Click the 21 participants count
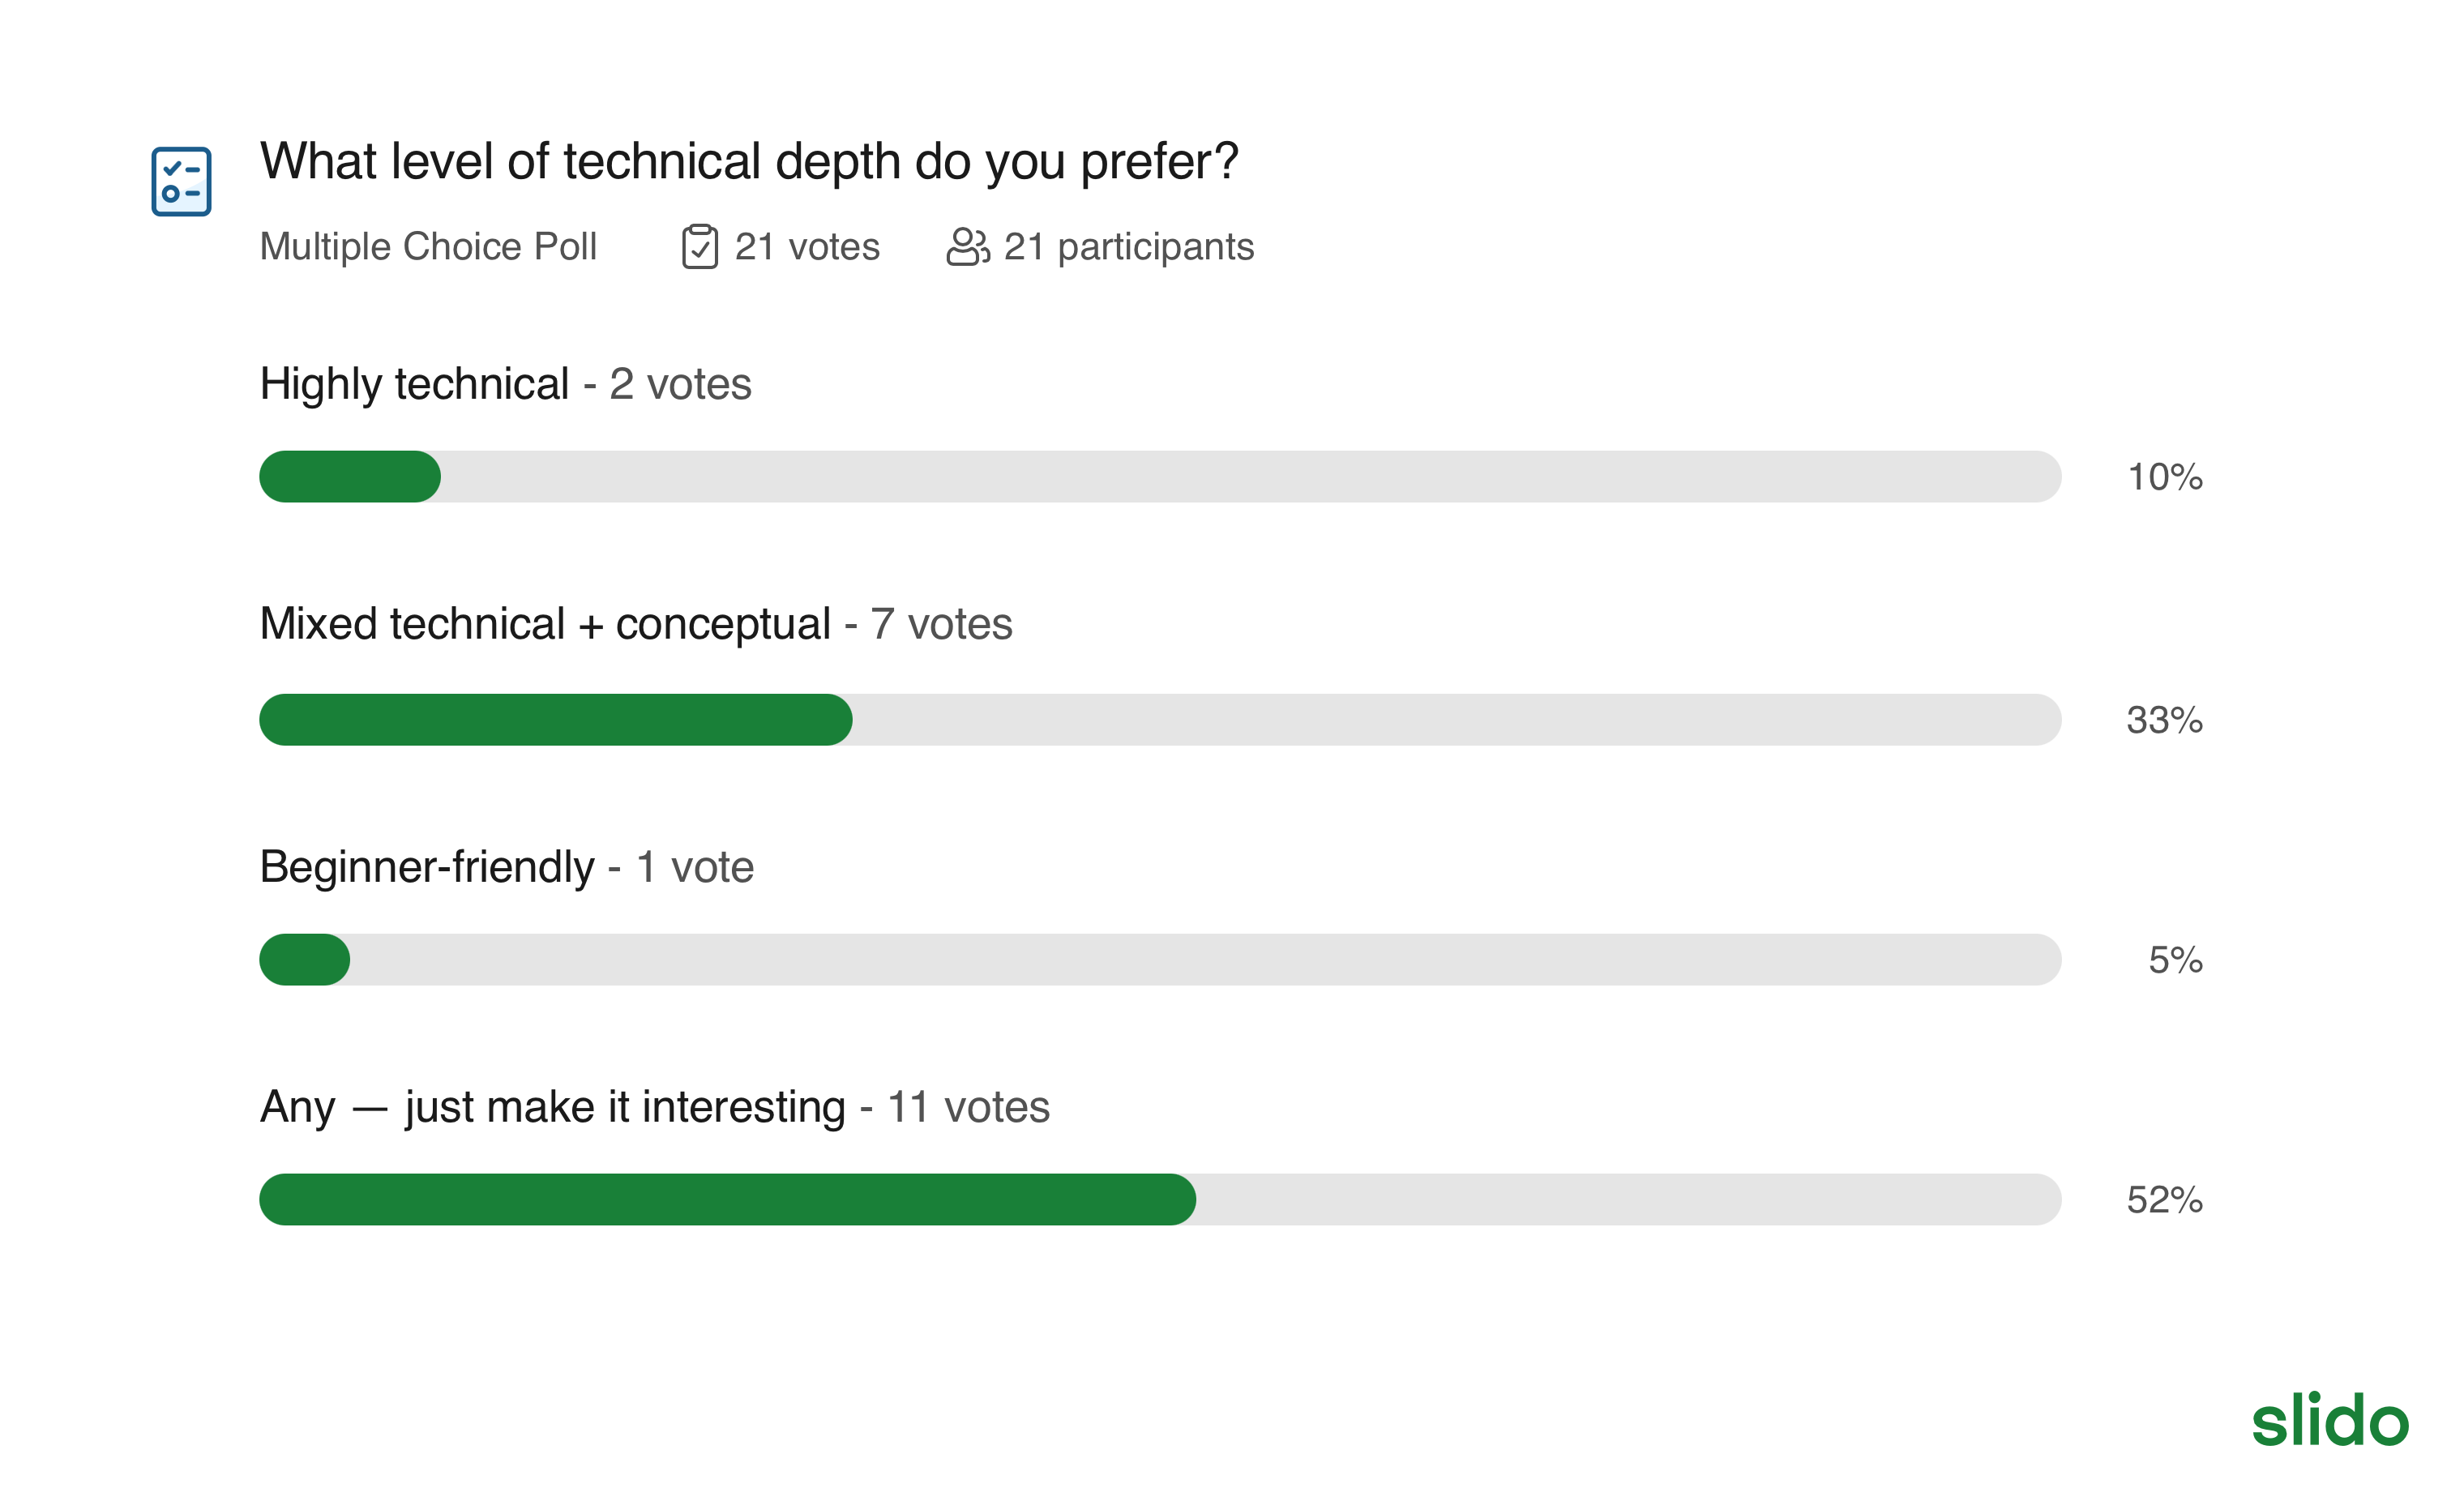Image resolution: width=2464 pixels, height=1501 pixels. (1128, 246)
